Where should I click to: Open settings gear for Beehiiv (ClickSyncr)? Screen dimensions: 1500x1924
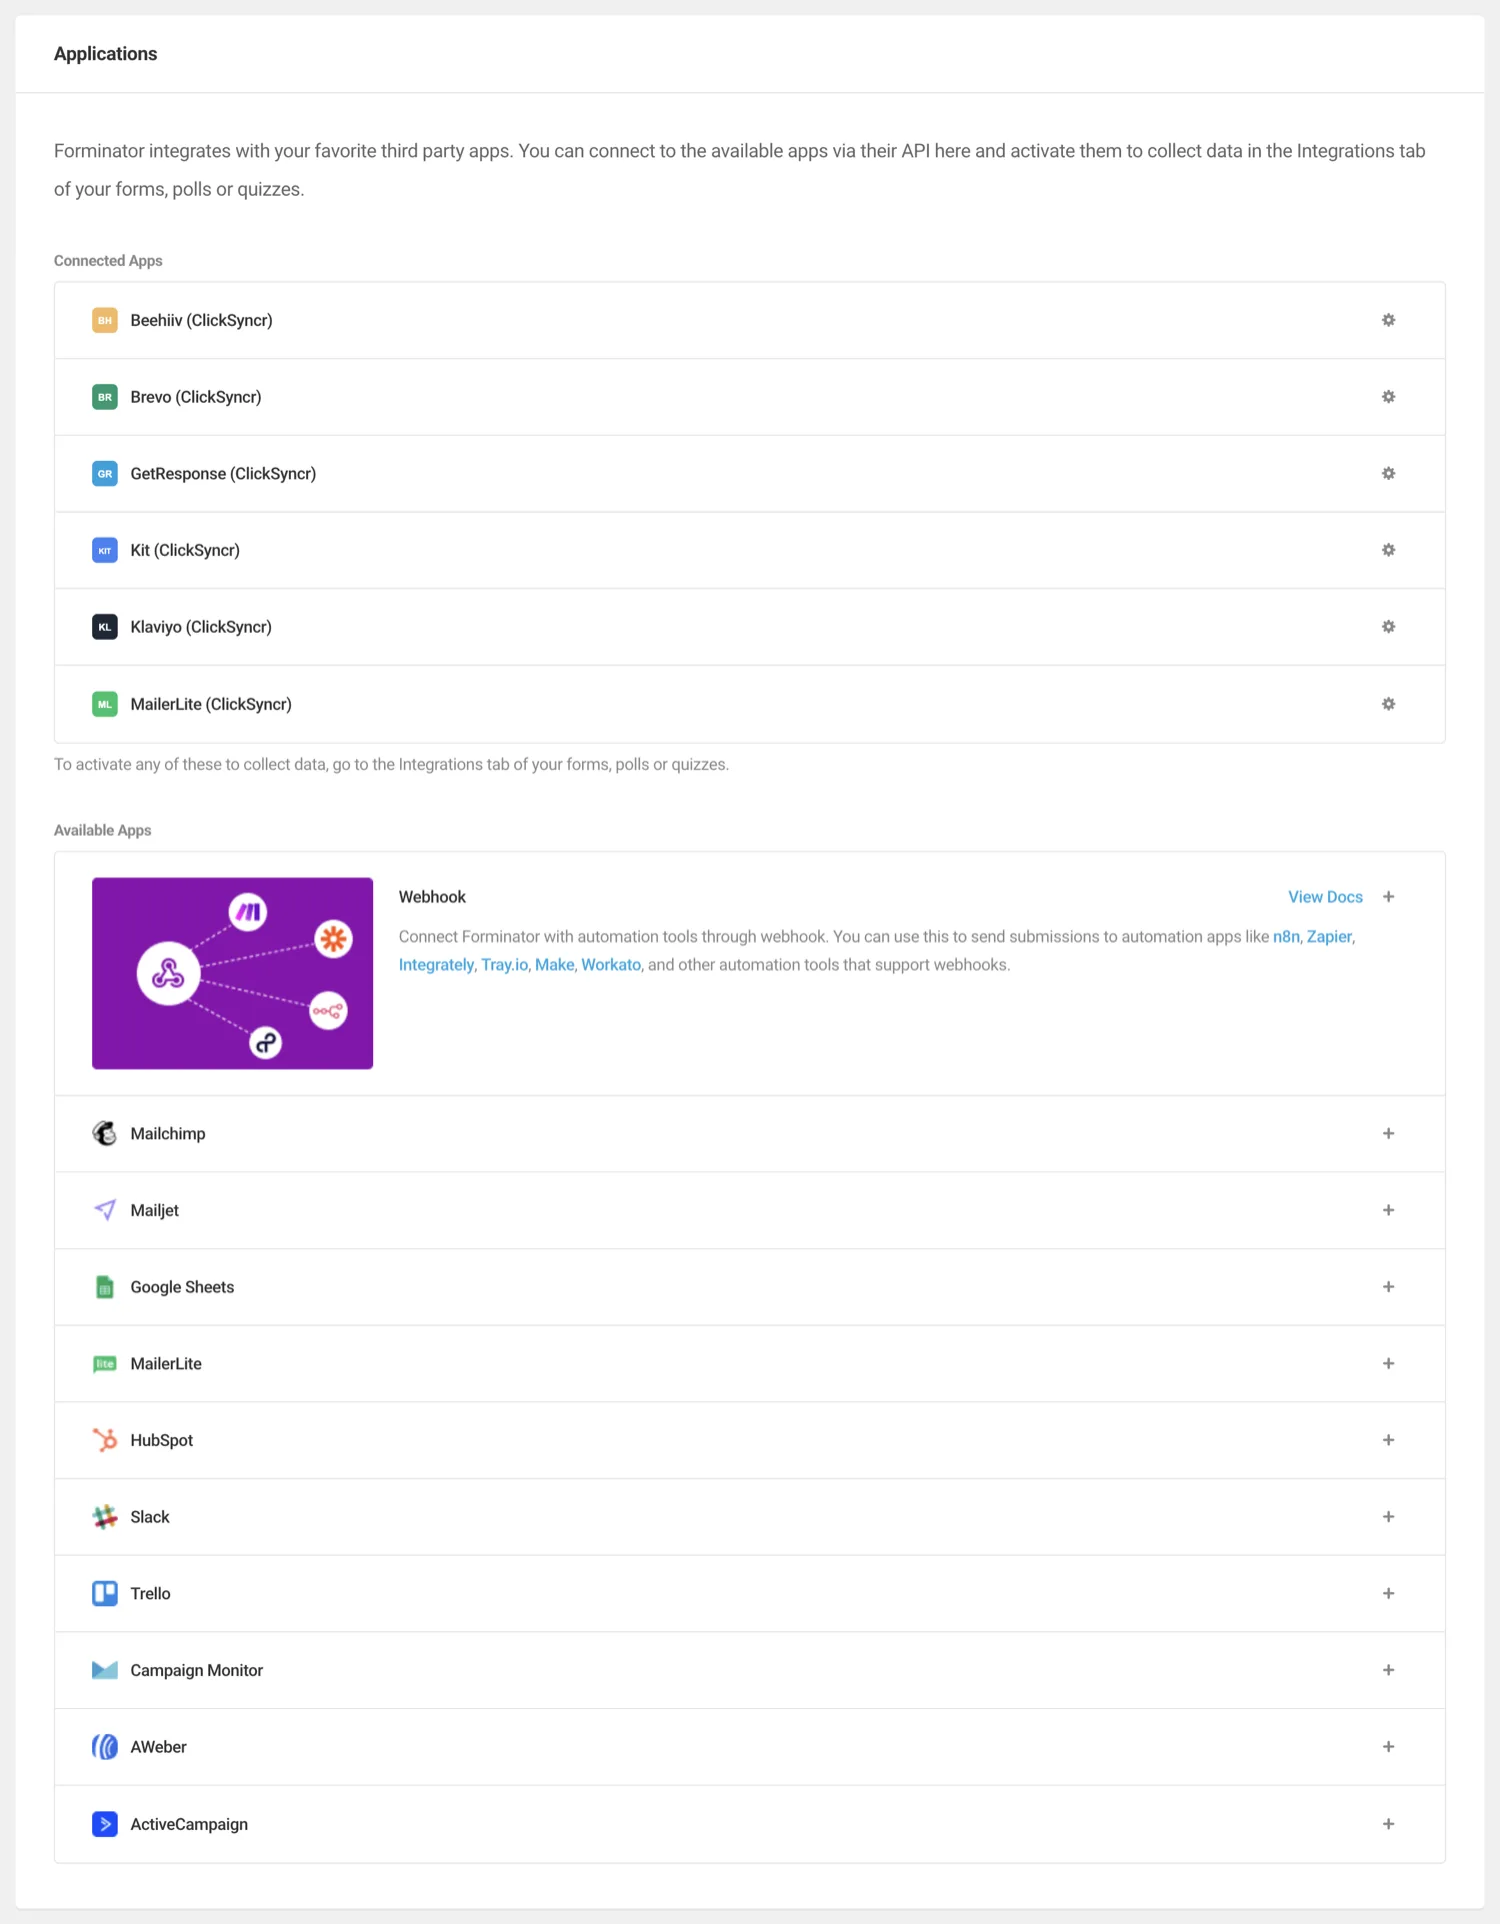click(1388, 320)
